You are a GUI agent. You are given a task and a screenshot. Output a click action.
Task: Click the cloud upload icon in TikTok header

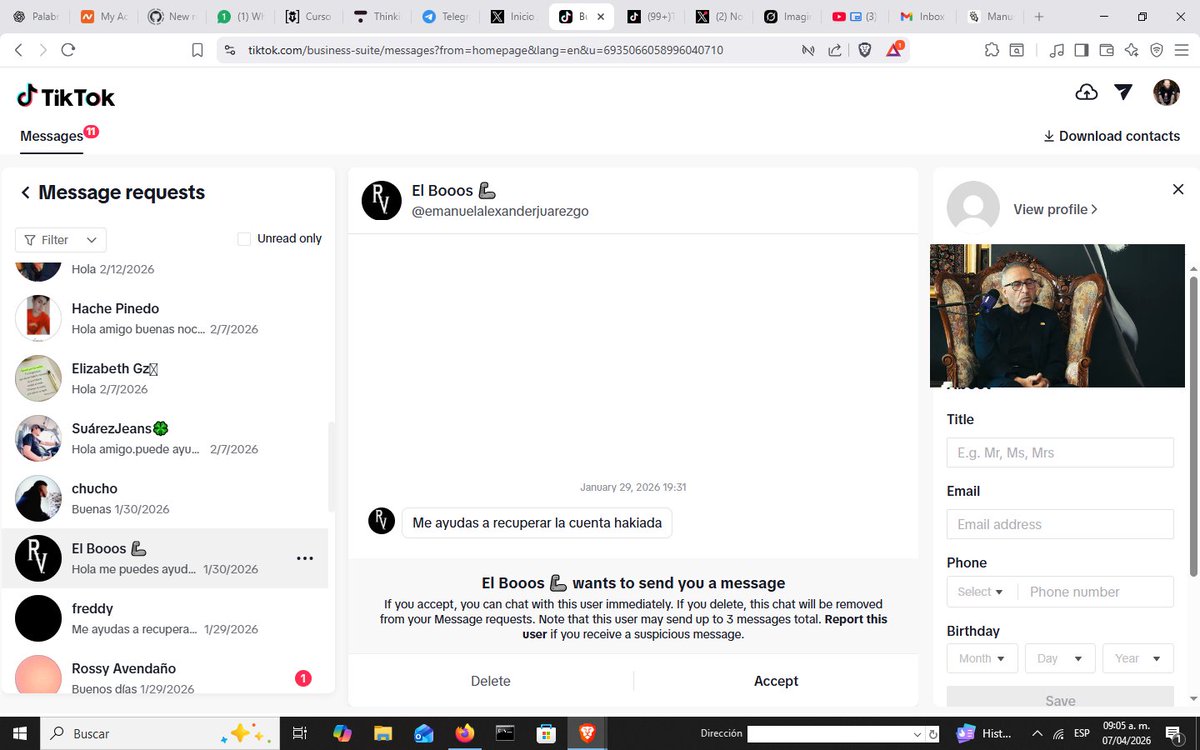tap(1086, 91)
